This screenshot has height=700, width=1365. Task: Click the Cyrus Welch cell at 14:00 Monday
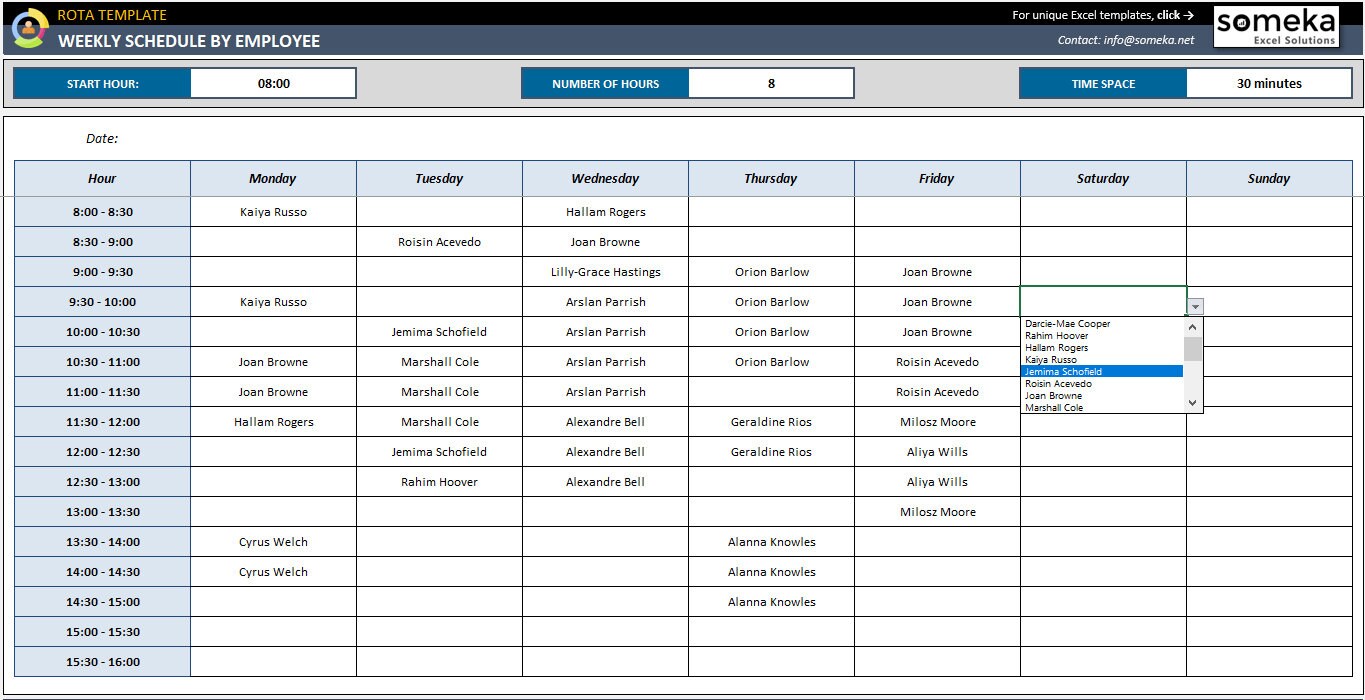[x=273, y=571]
